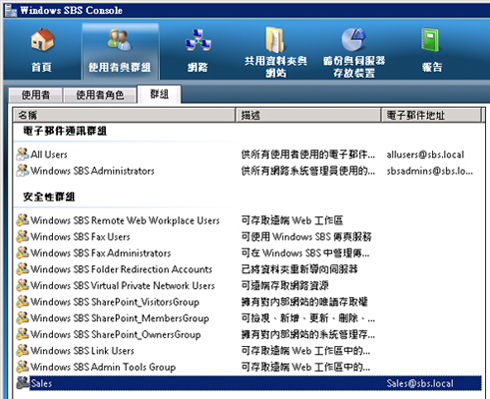The width and height of the screenshot is (490, 399).
Task: Click the icon beside Windows SBS Fax Users
Action: (23, 236)
